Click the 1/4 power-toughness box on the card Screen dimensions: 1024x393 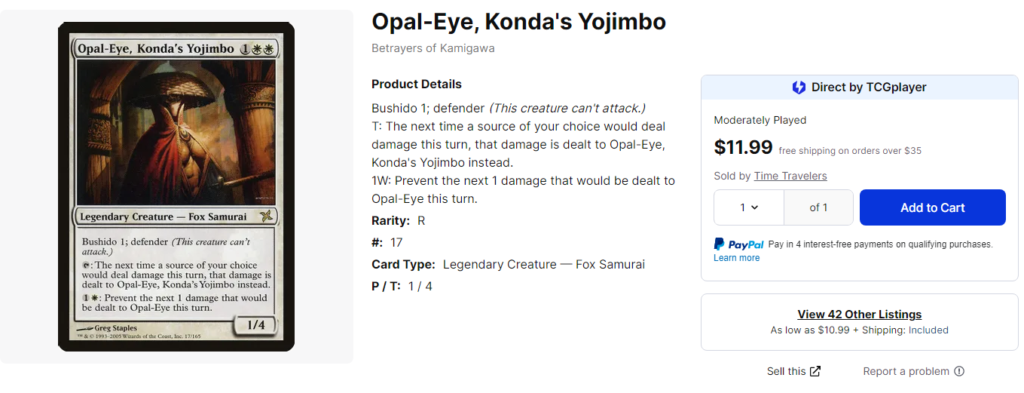coord(253,323)
